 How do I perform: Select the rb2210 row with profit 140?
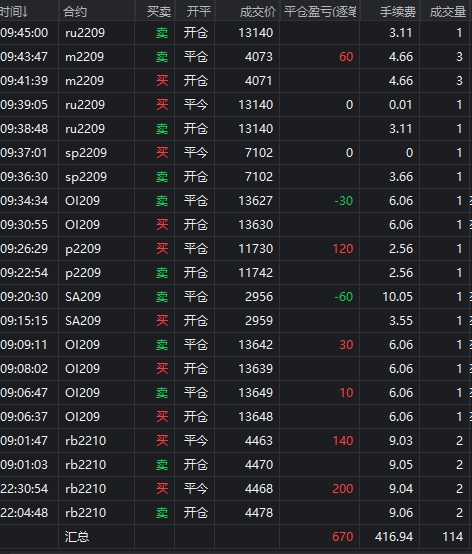(235, 441)
